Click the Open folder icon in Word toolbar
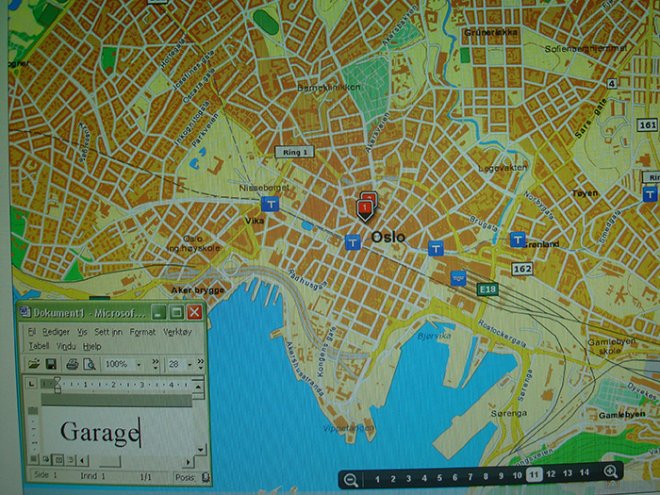Image resolution: width=660 pixels, height=495 pixels. [33, 363]
